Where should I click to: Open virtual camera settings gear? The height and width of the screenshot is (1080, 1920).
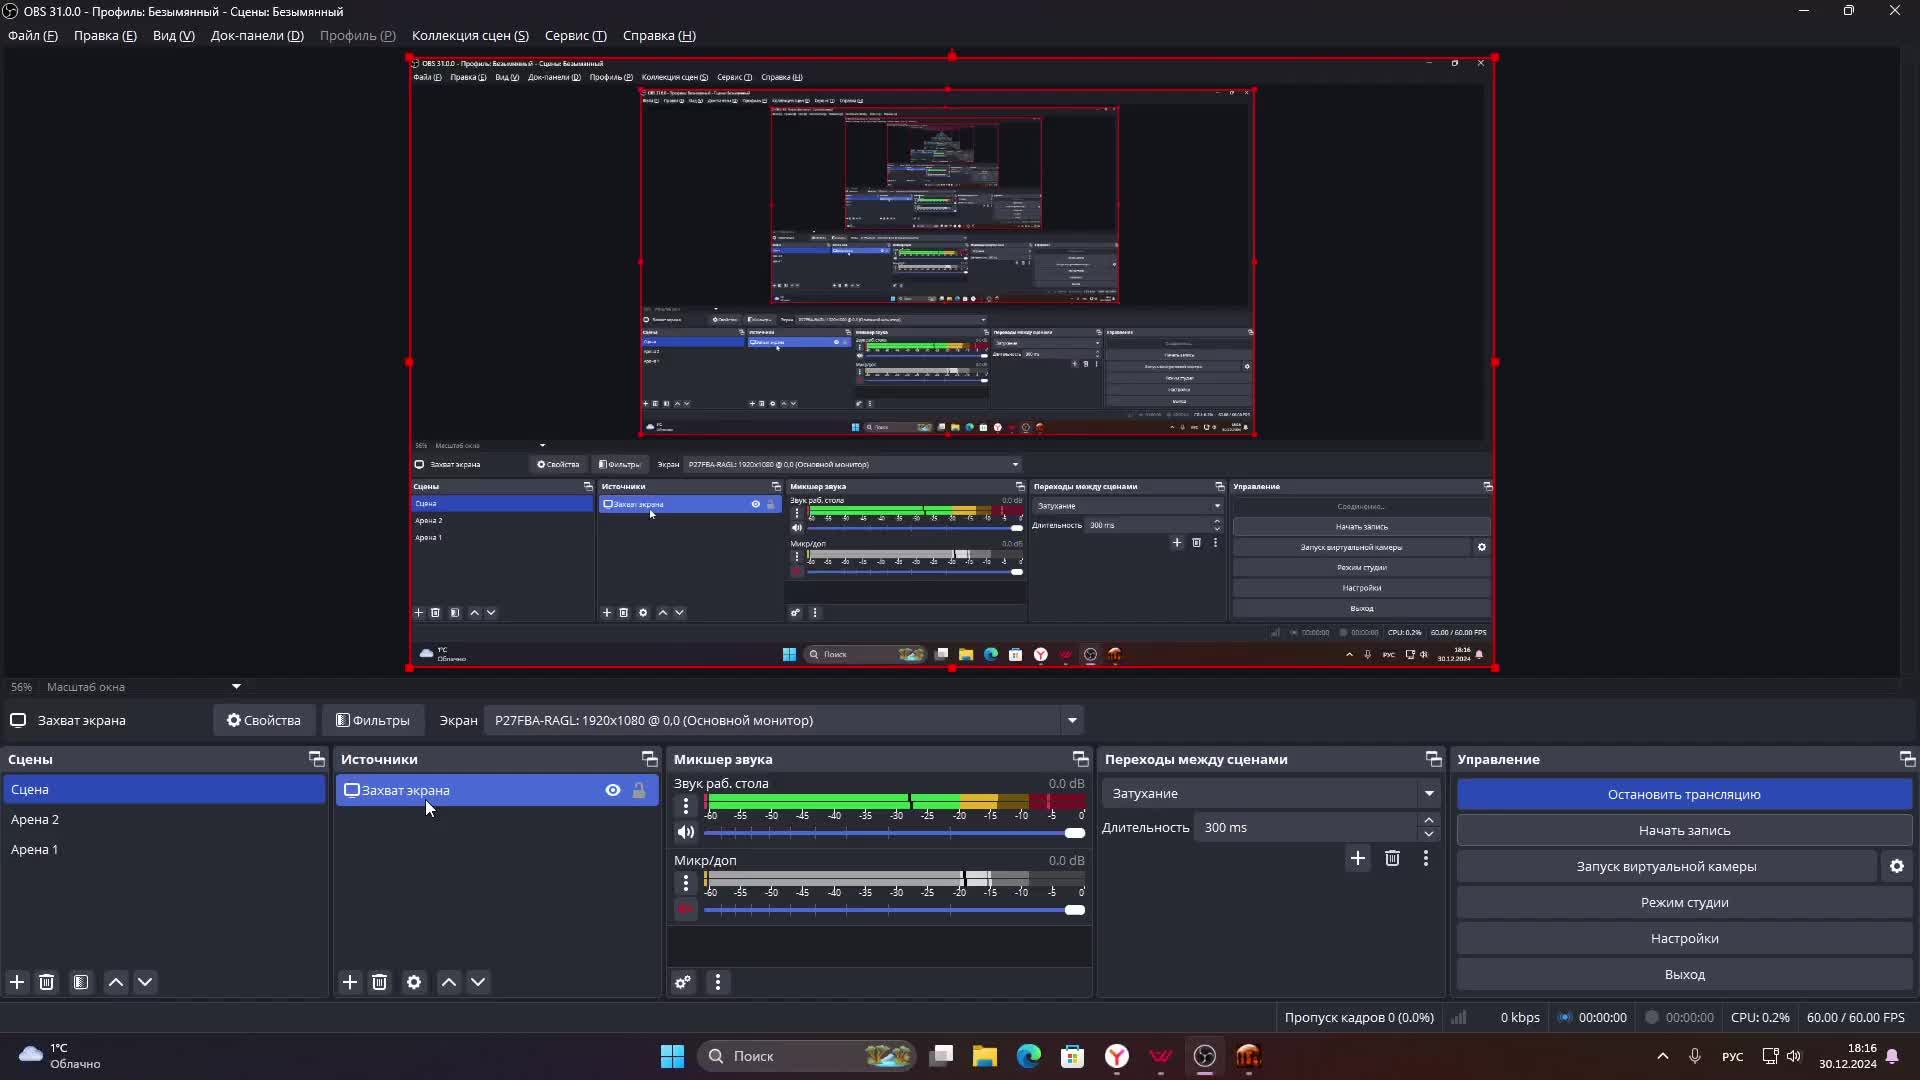pyautogui.click(x=1897, y=866)
